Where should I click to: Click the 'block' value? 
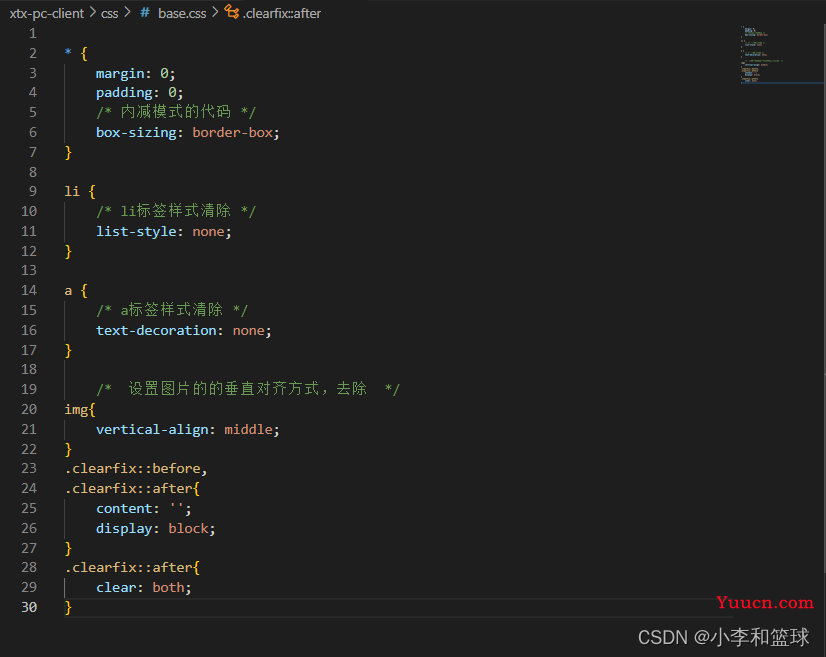tap(188, 528)
